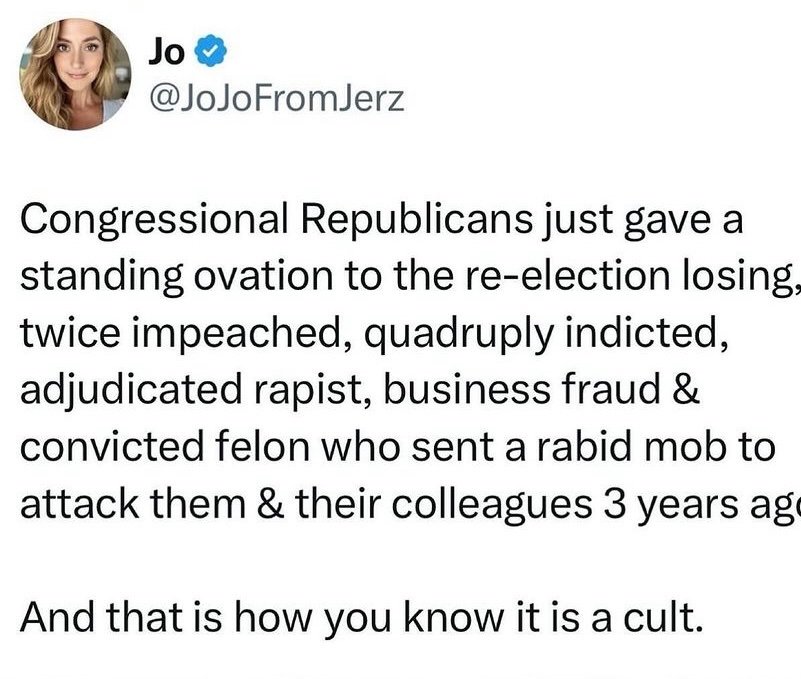Viewport: 801px width, 679px height.
Task: Click the phrase business fraud
Action: 522,389
